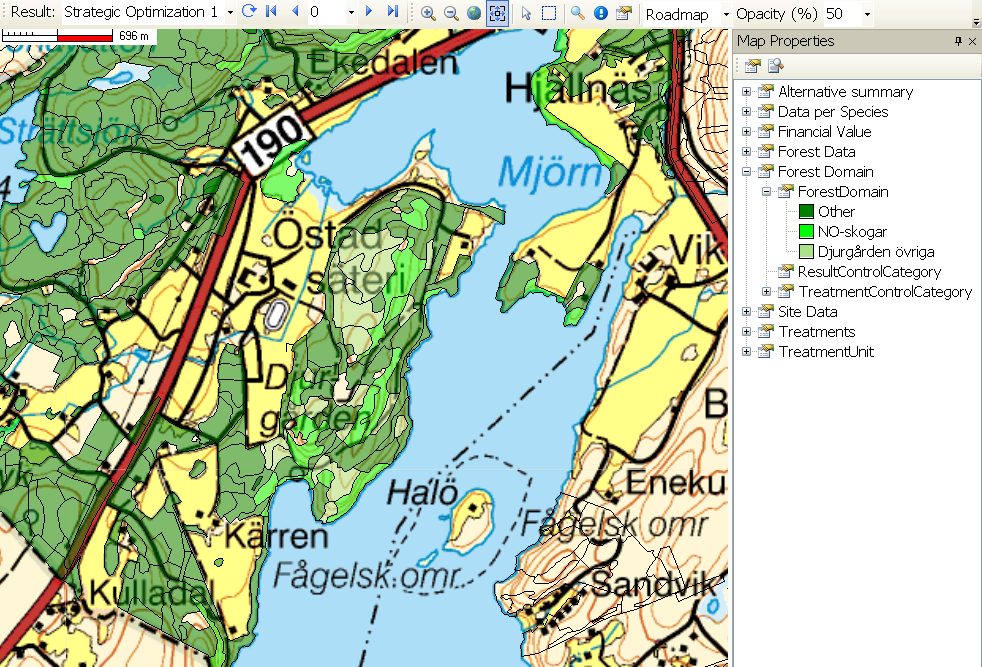This screenshot has height=667, width=982.
Task: Click second icon in Map Properties toolbar
Action: pyautogui.click(x=775, y=66)
